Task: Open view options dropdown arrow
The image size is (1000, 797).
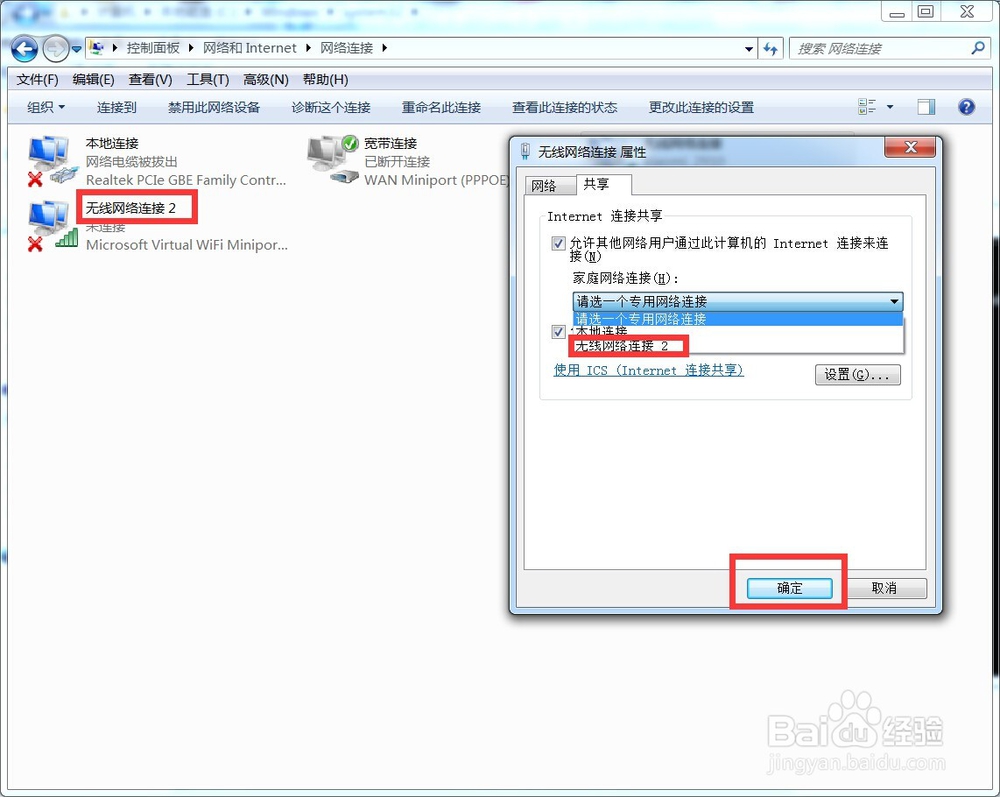Action: click(890, 107)
